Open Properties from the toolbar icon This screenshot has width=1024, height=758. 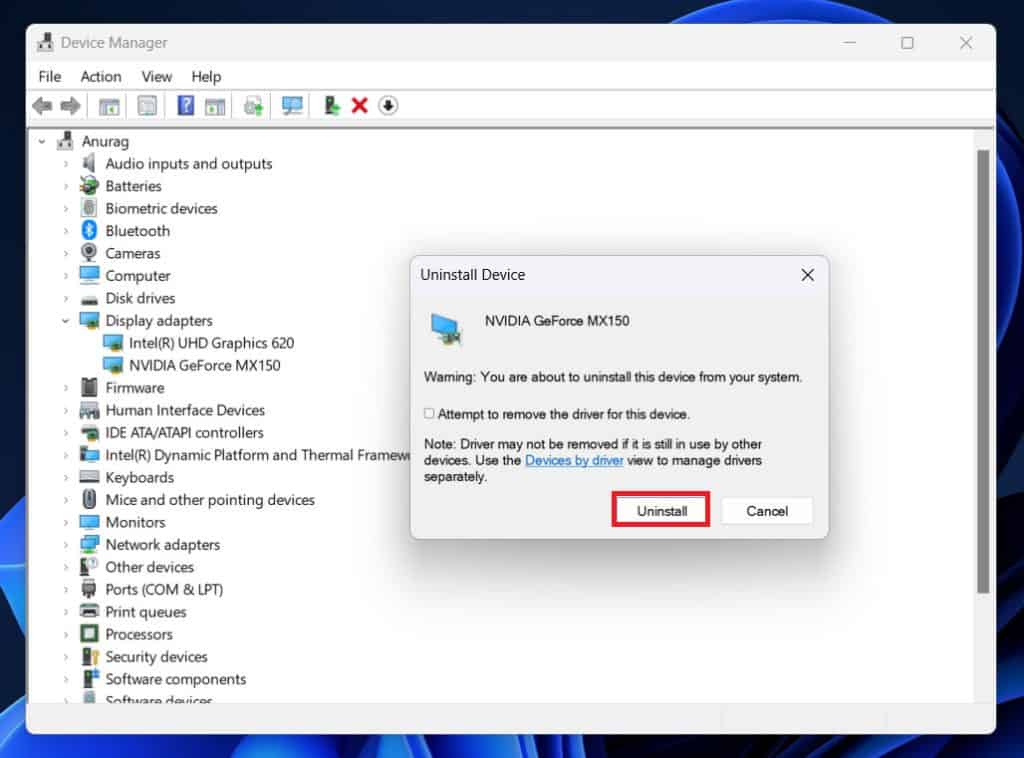click(146, 105)
